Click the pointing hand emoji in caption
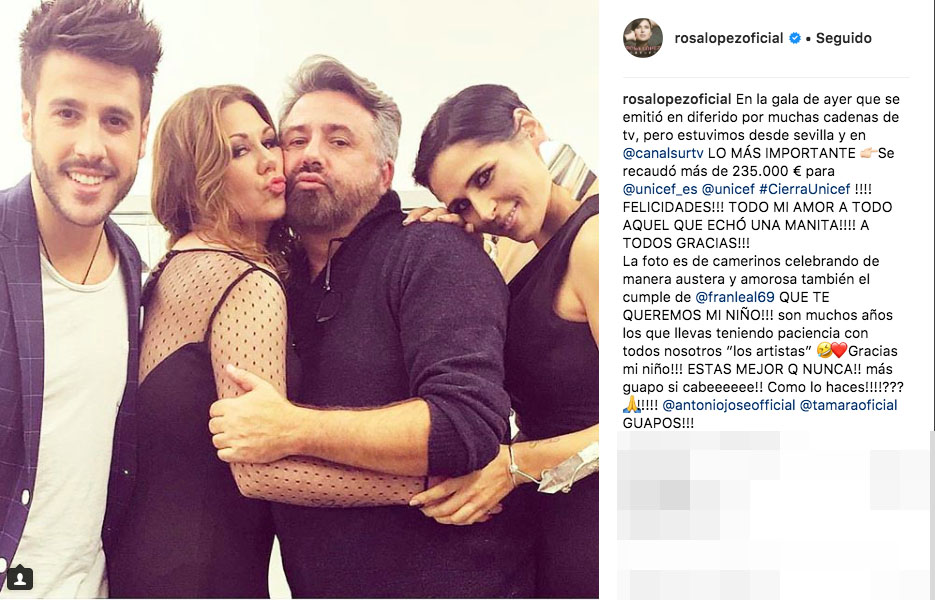The image size is (935, 600). tap(868, 153)
